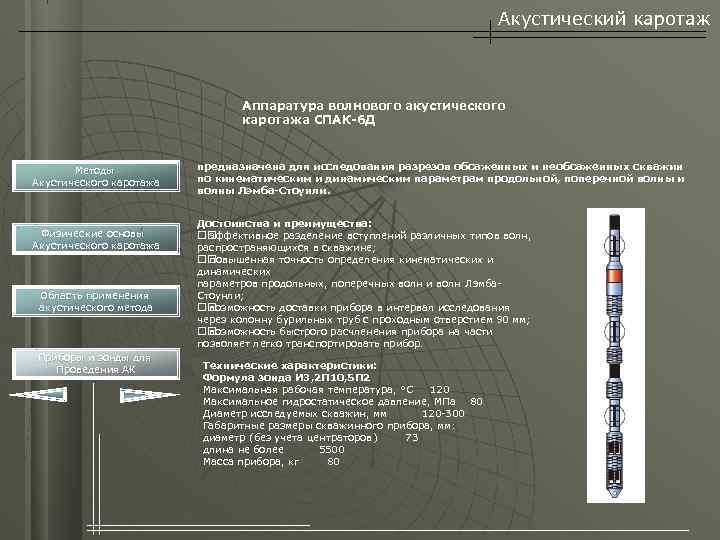Click the Масса прибора, кг line

271,461
